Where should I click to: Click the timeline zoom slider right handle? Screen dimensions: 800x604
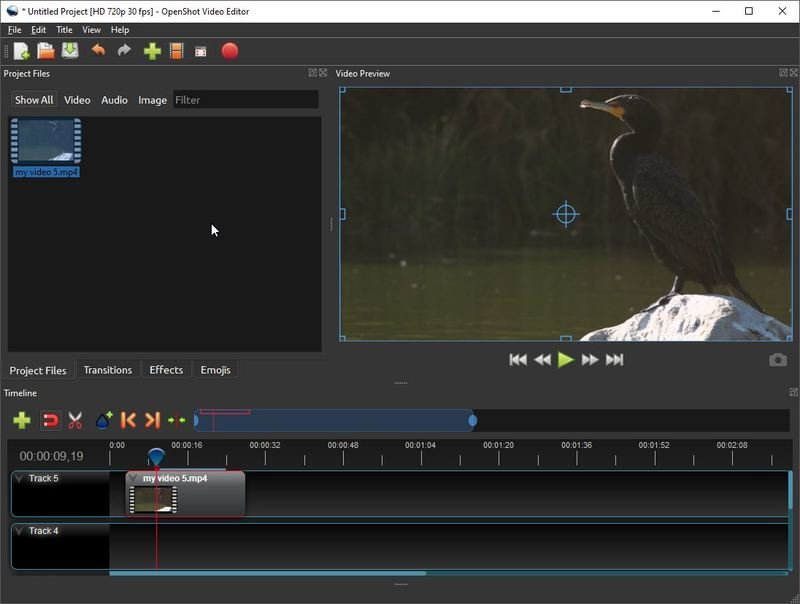point(472,421)
